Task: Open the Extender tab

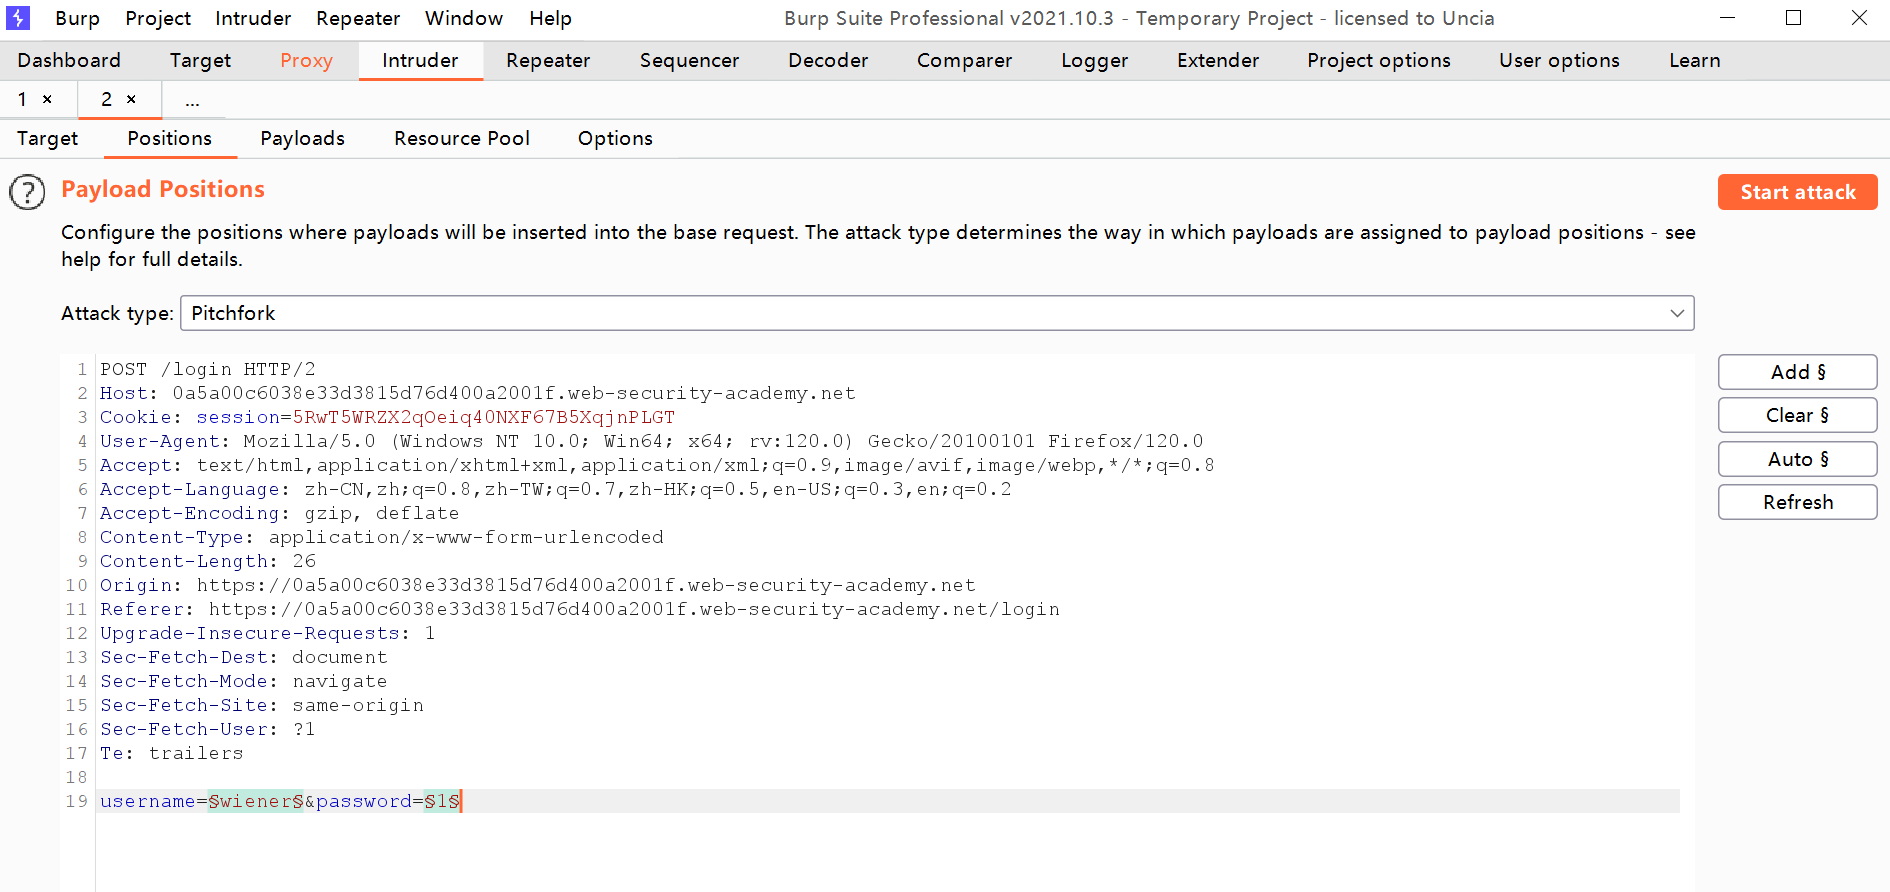Action: (x=1218, y=60)
